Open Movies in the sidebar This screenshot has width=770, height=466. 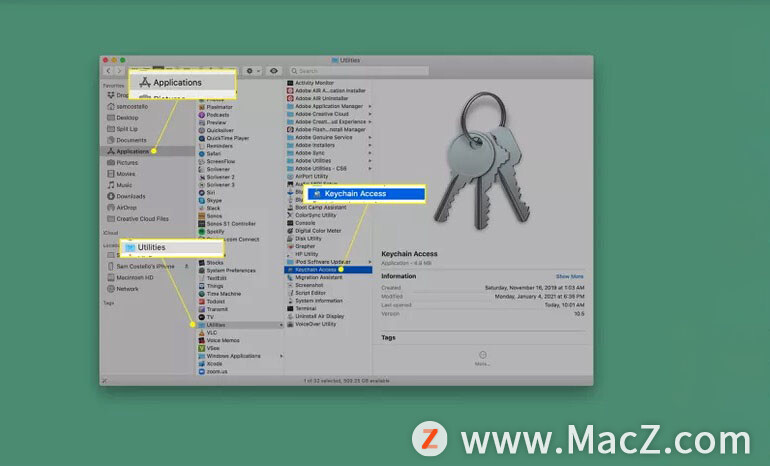coord(121,174)
